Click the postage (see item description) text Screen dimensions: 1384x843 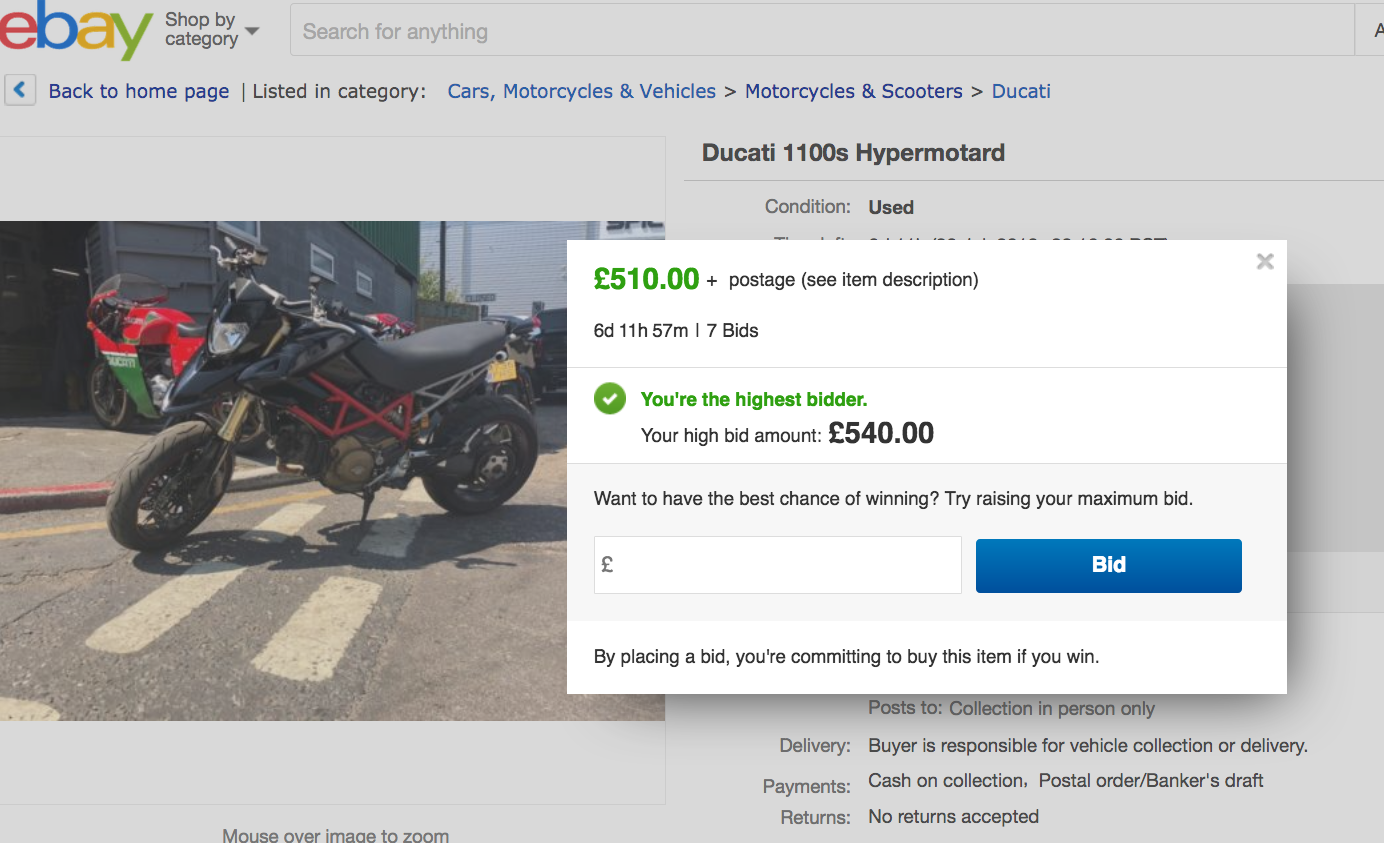(x=853, y=280)
